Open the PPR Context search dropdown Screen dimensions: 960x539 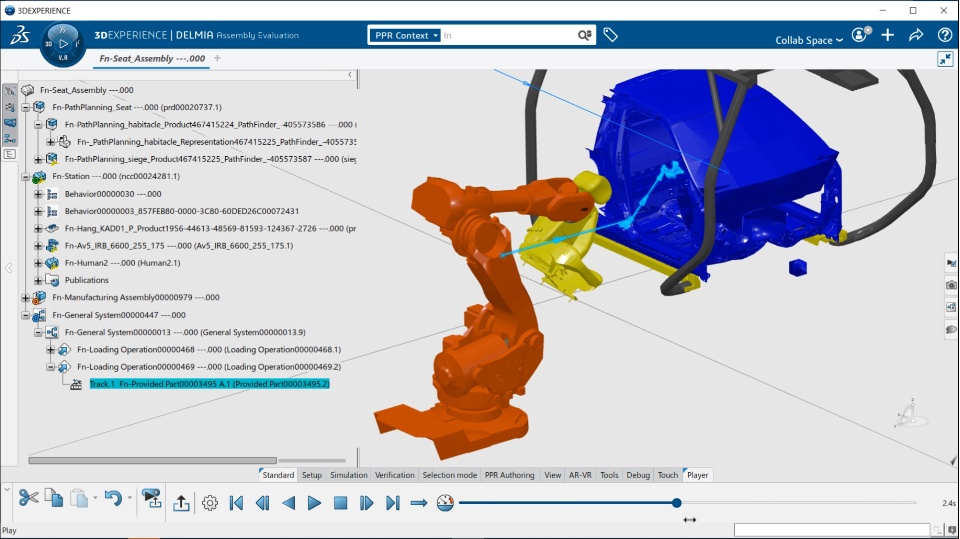coord(404,36)
